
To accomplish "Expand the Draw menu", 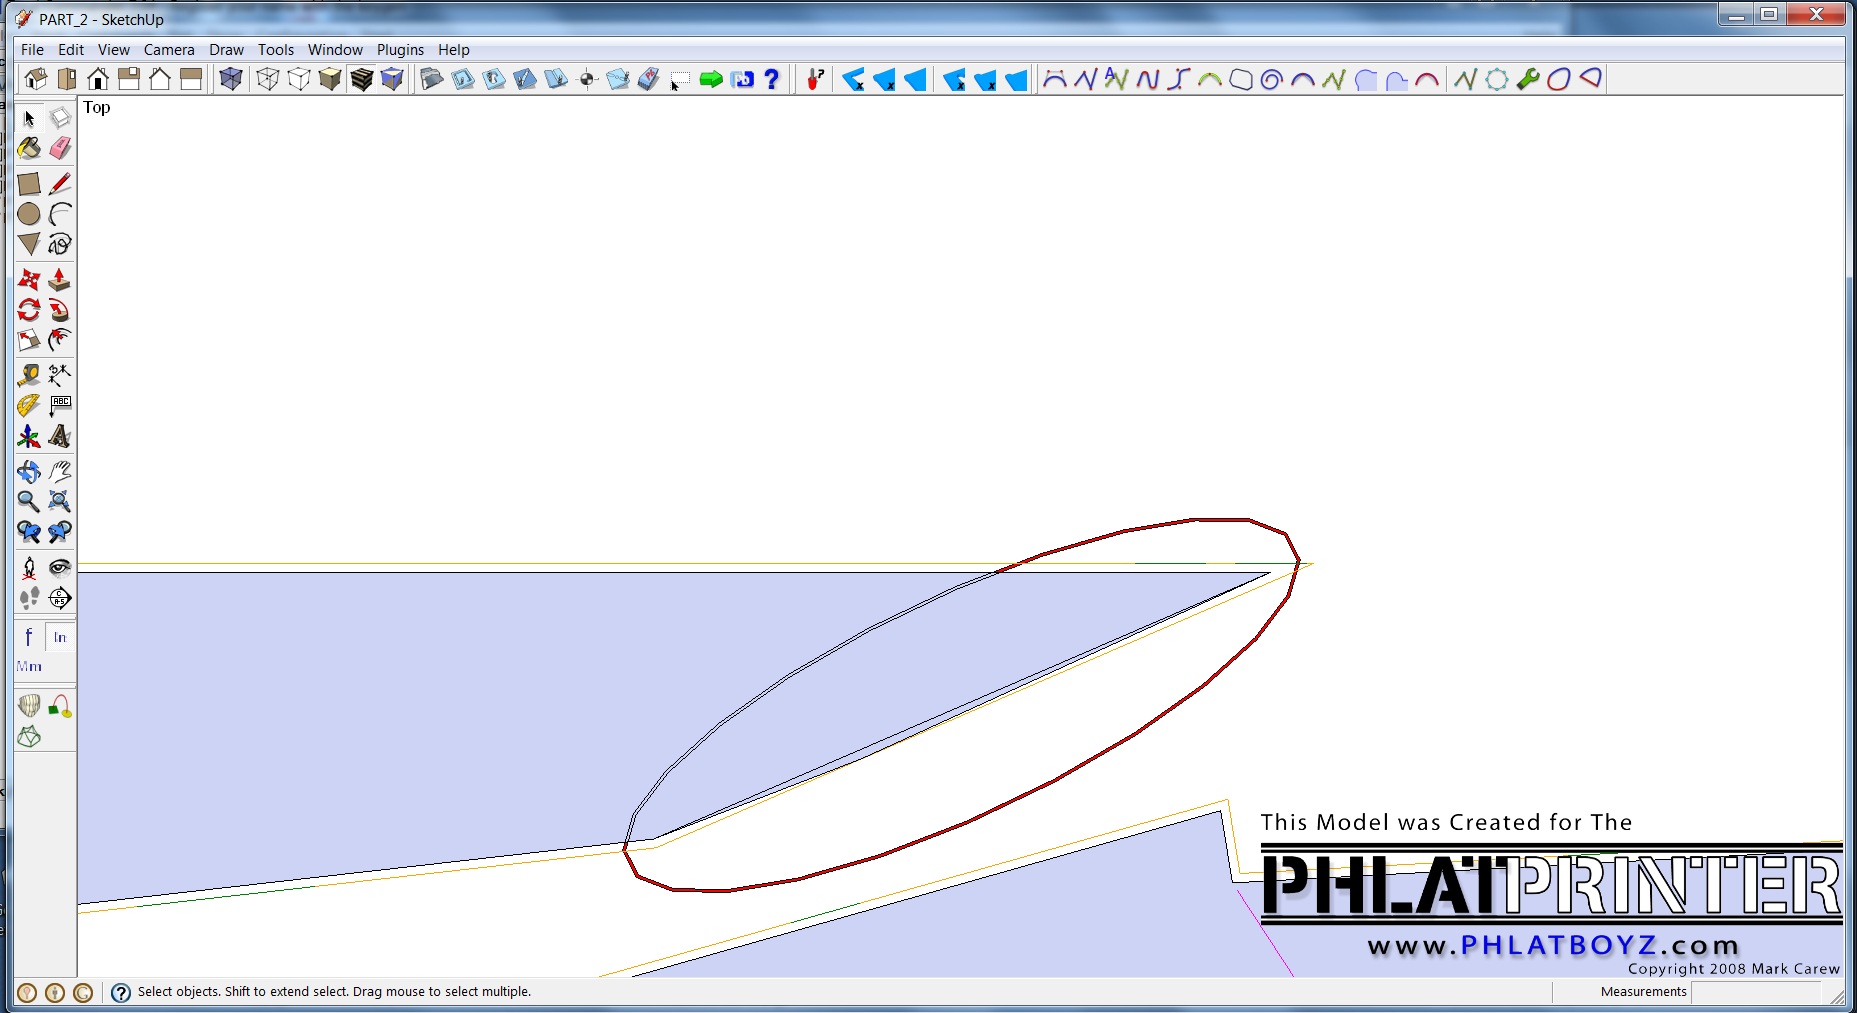I will click(226, 50).
